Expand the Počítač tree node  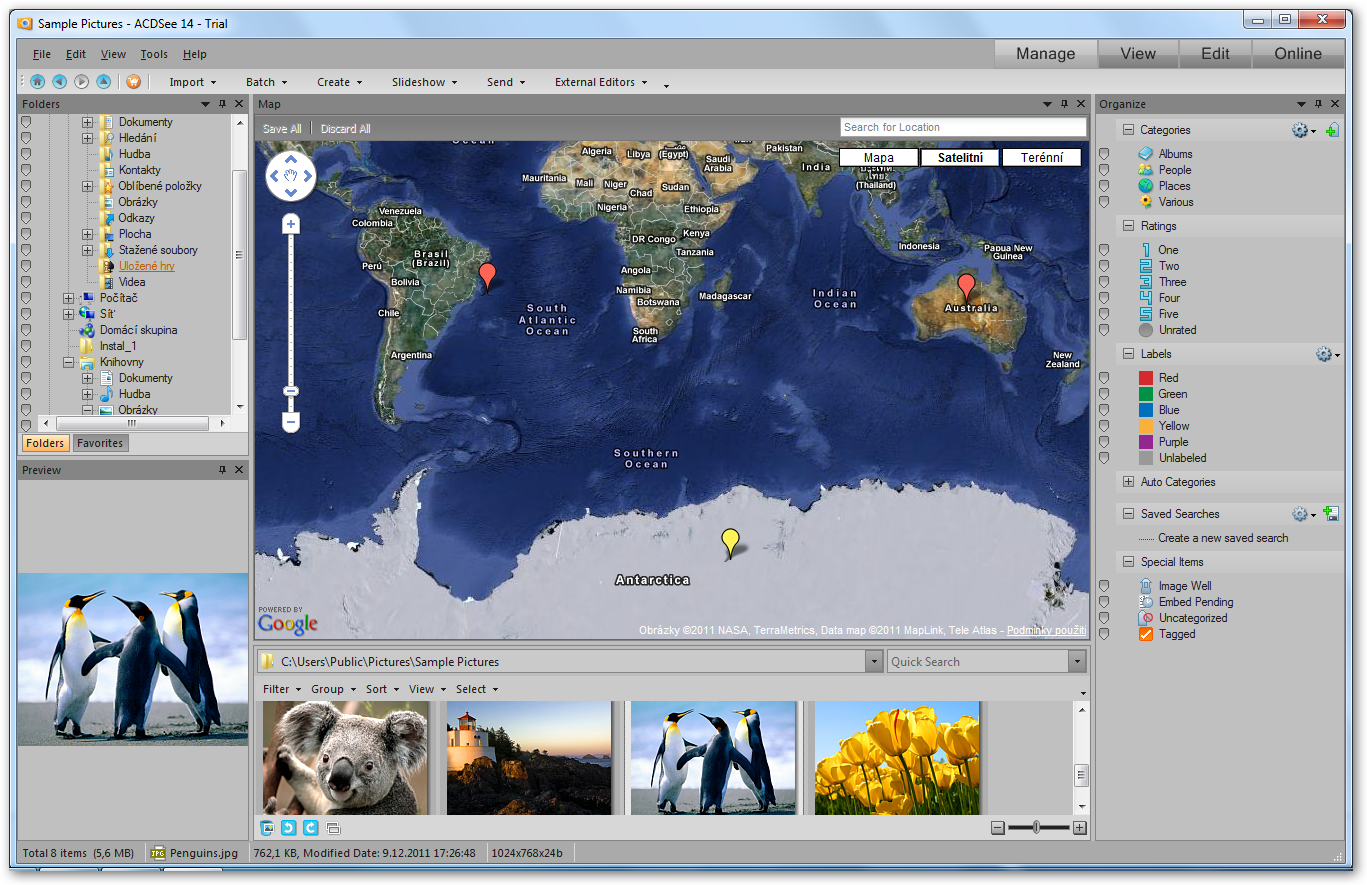pos(69,298)
